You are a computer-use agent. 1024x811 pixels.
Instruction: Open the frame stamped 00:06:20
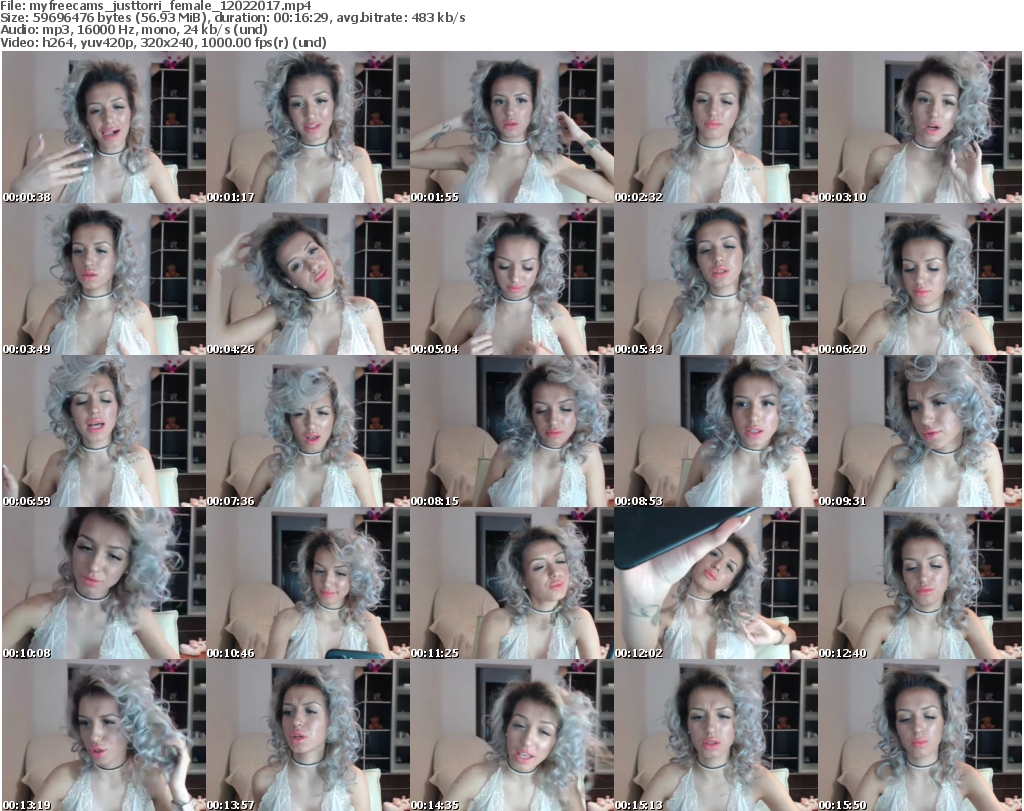[920, 279]
